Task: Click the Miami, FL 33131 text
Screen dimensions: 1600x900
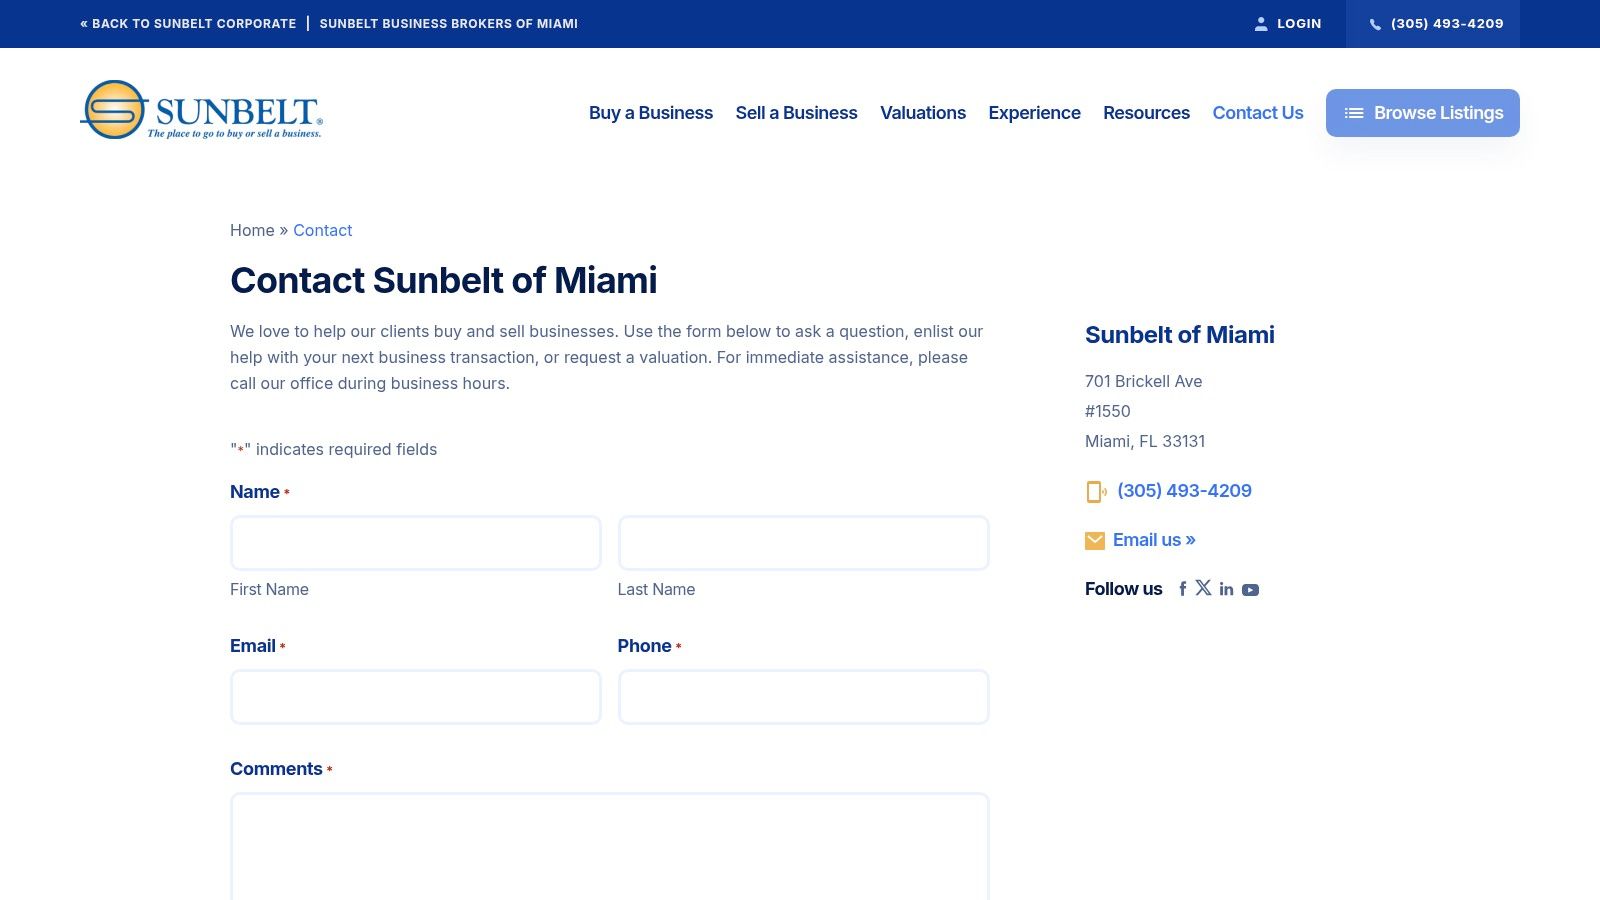Action: point(1145,441)
